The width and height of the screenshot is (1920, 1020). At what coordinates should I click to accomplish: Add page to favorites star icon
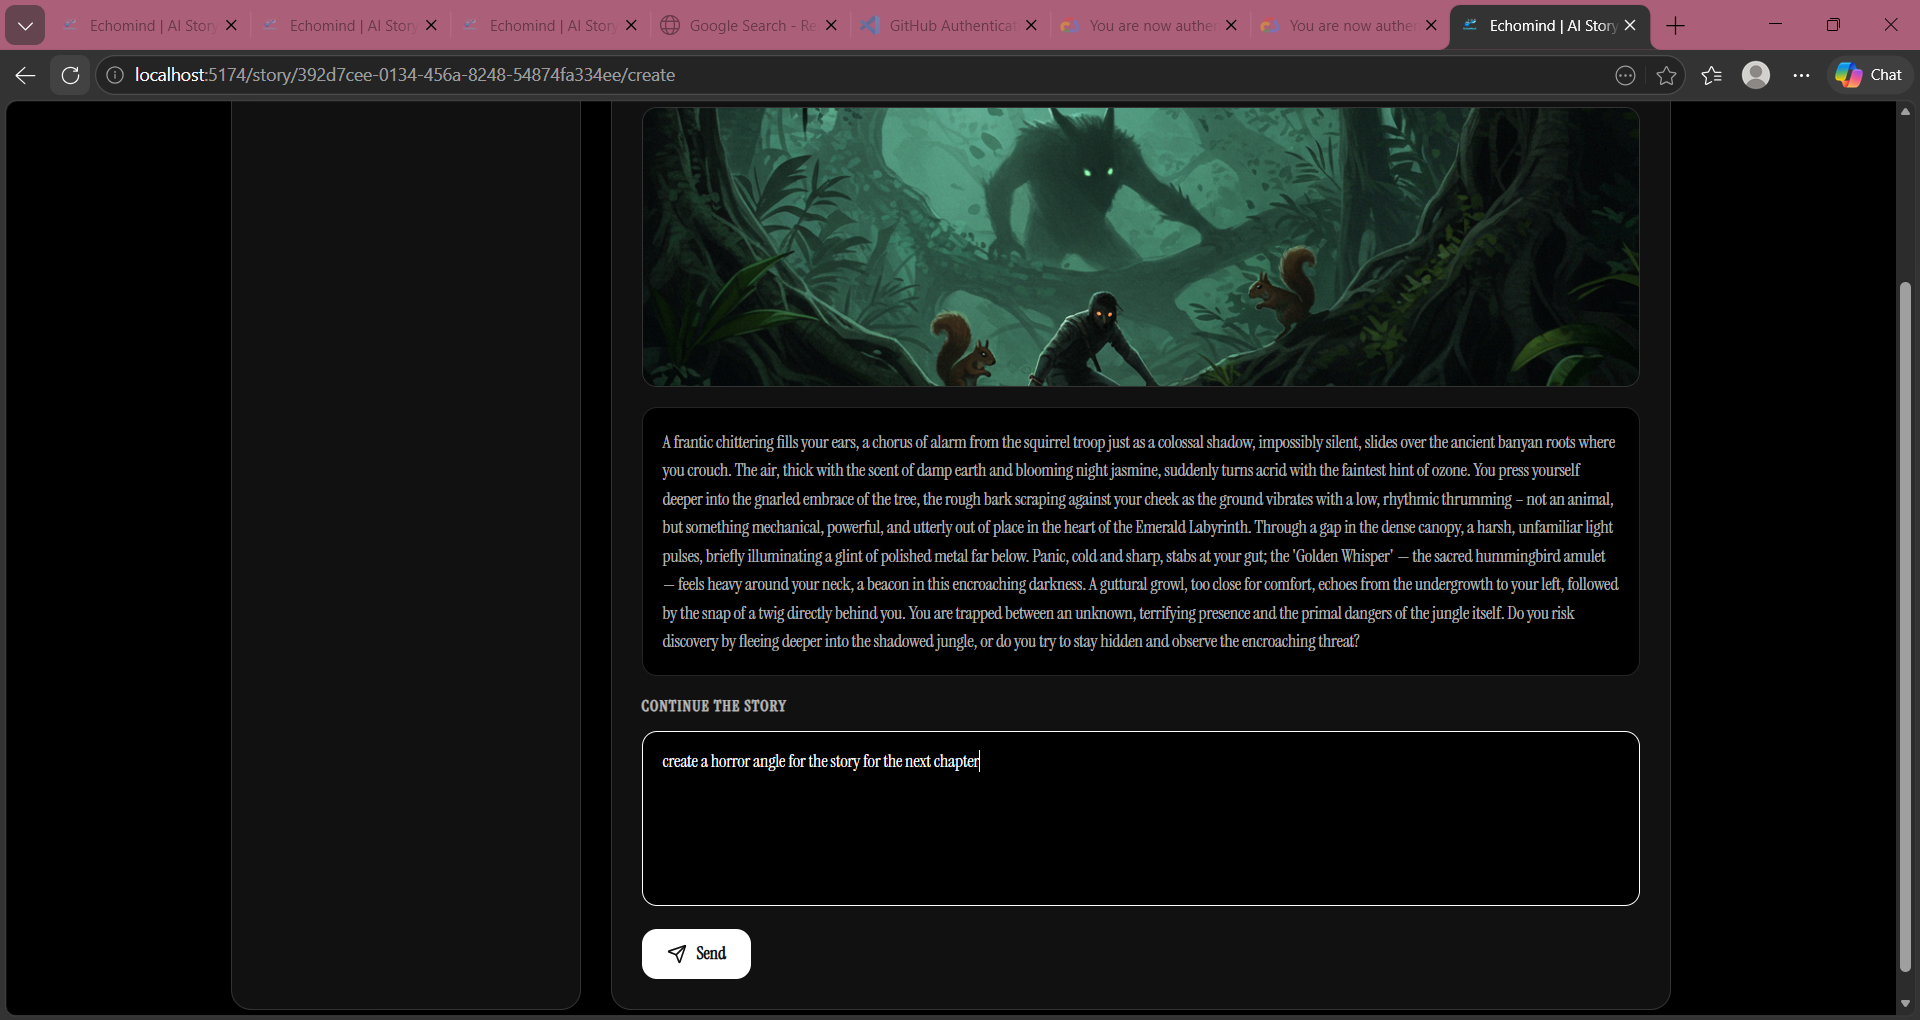pos(1666,75)
